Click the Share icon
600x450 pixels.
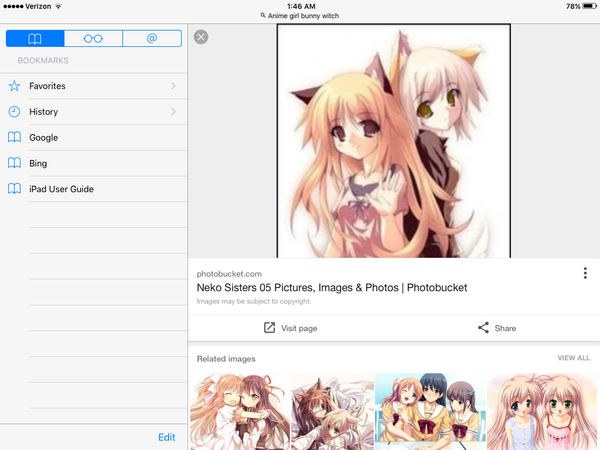483,328
